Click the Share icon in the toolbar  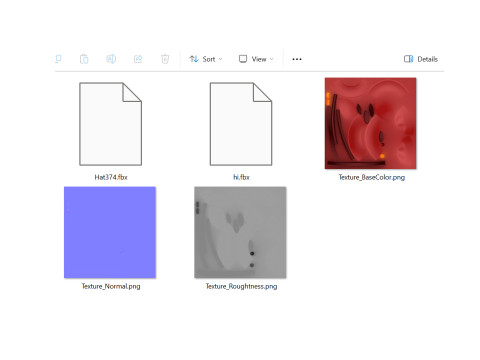click(x=138, y=59)
